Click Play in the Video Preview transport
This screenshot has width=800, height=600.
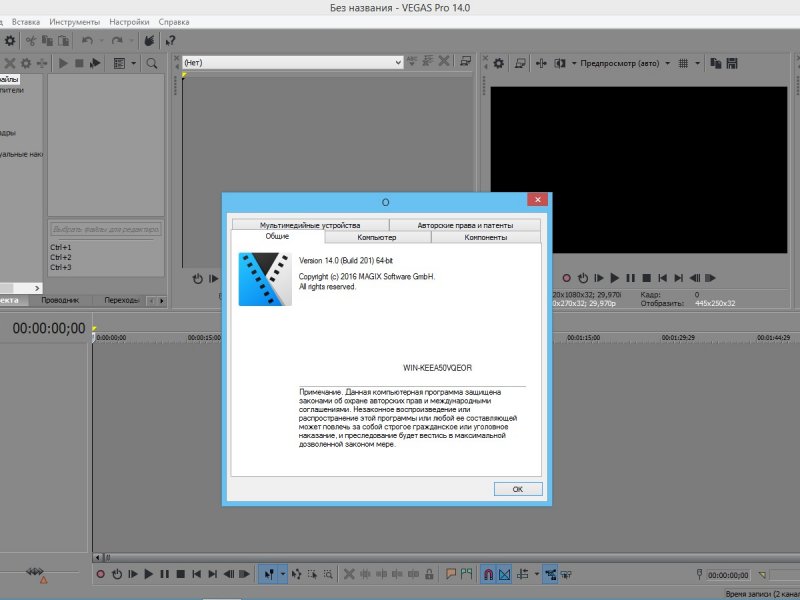(614, 278)
